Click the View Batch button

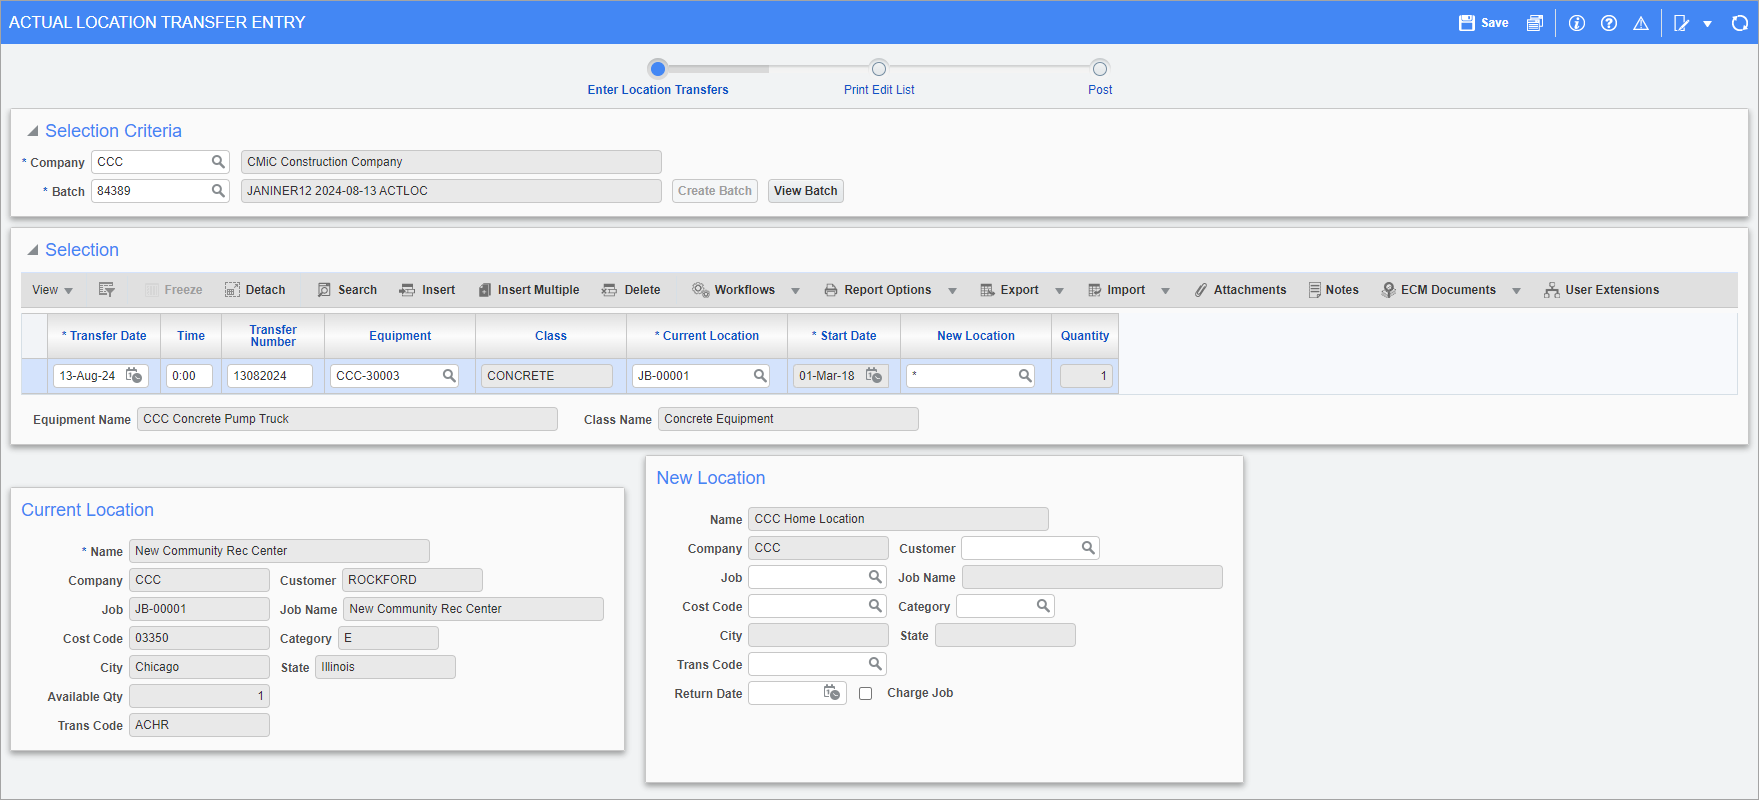point(806,191)
